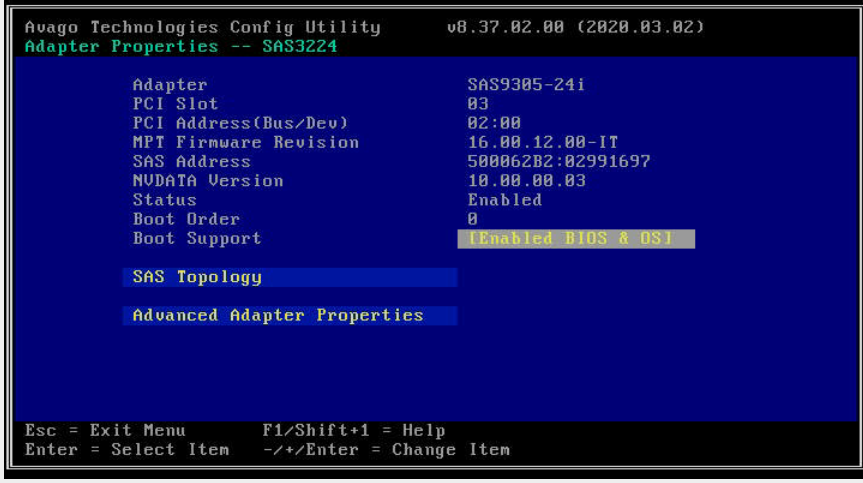Click the Status label
Viewport: 863px width, 483px height.
[165, 200]
